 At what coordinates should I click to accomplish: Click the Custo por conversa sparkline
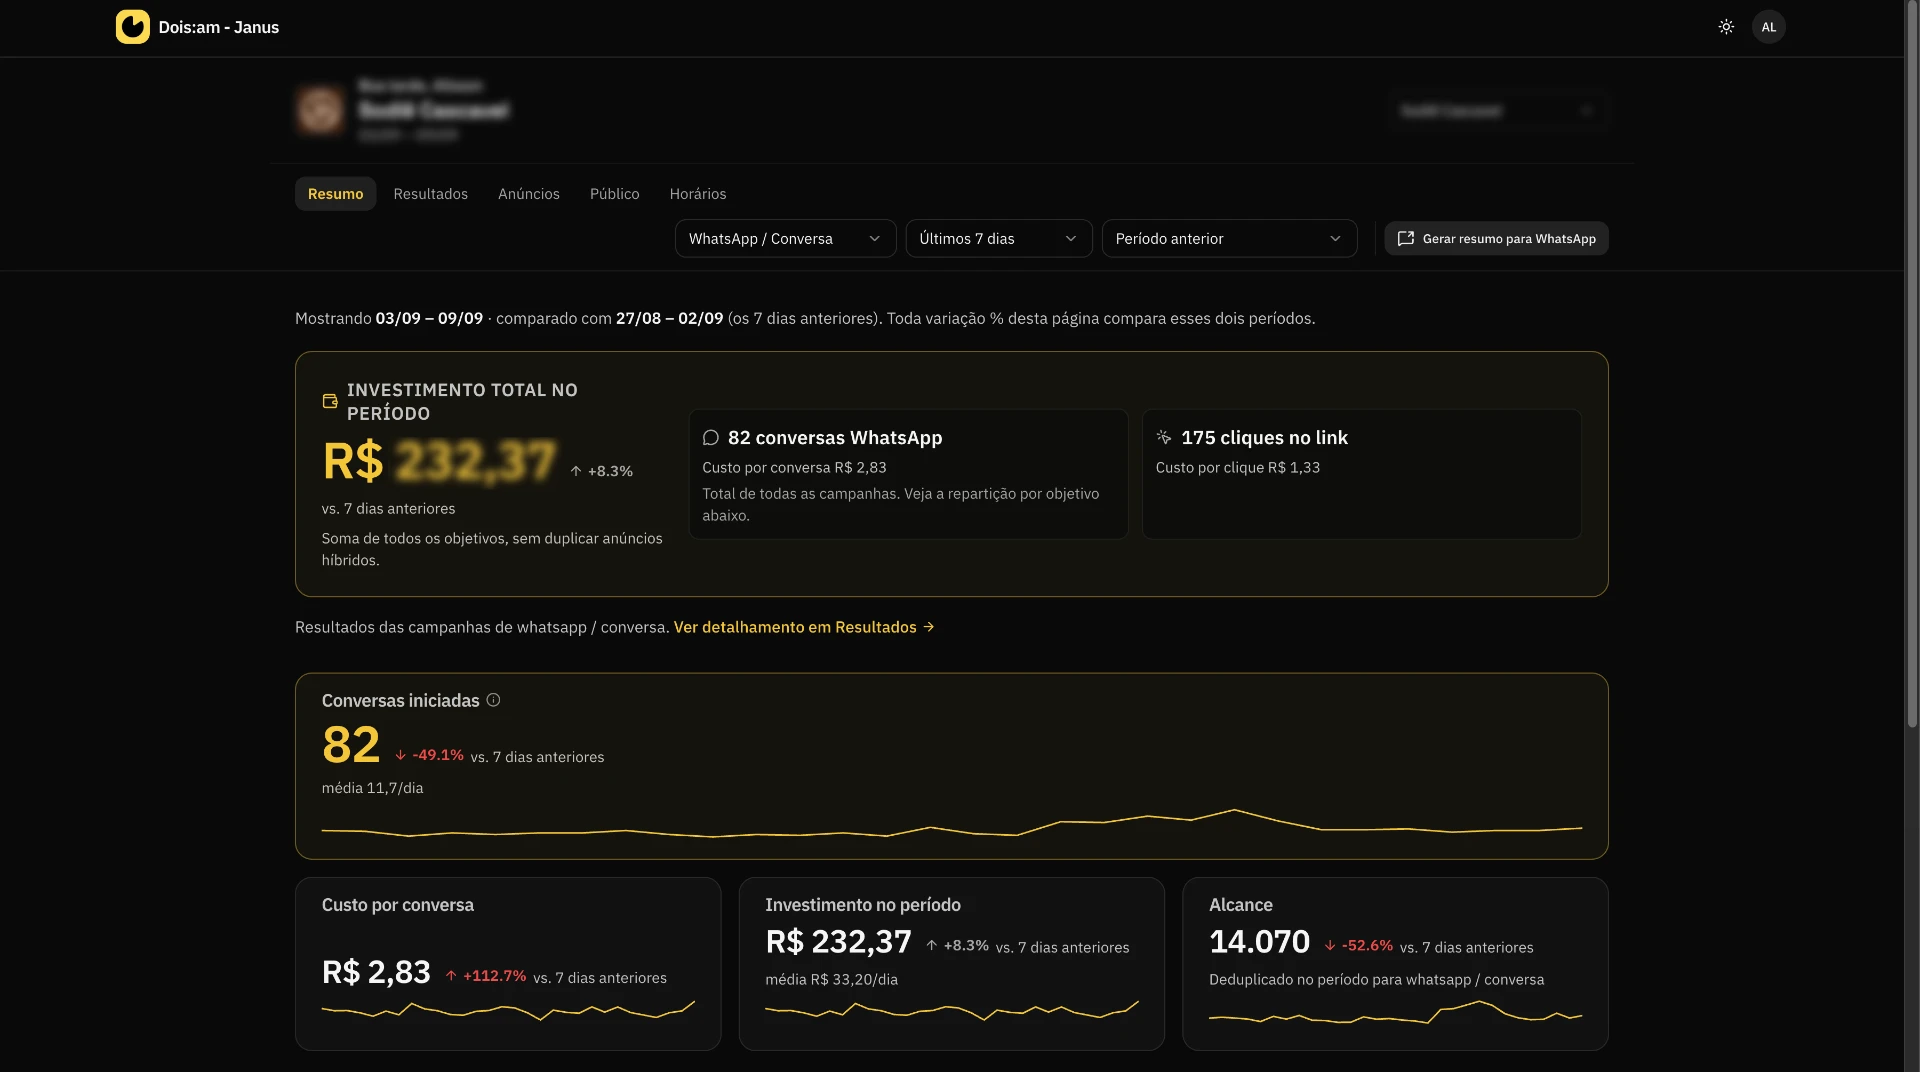click(x=508, y=1011)
